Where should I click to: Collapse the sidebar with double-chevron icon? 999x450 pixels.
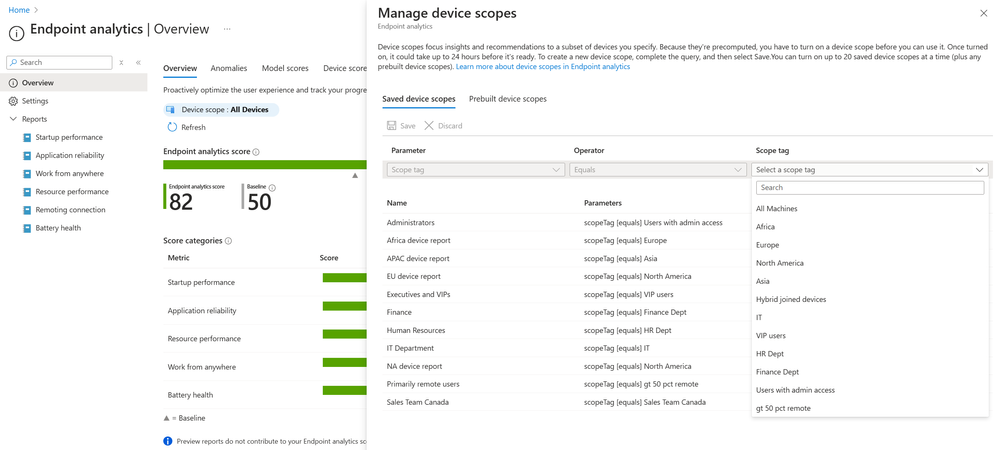tap(138, 62)
